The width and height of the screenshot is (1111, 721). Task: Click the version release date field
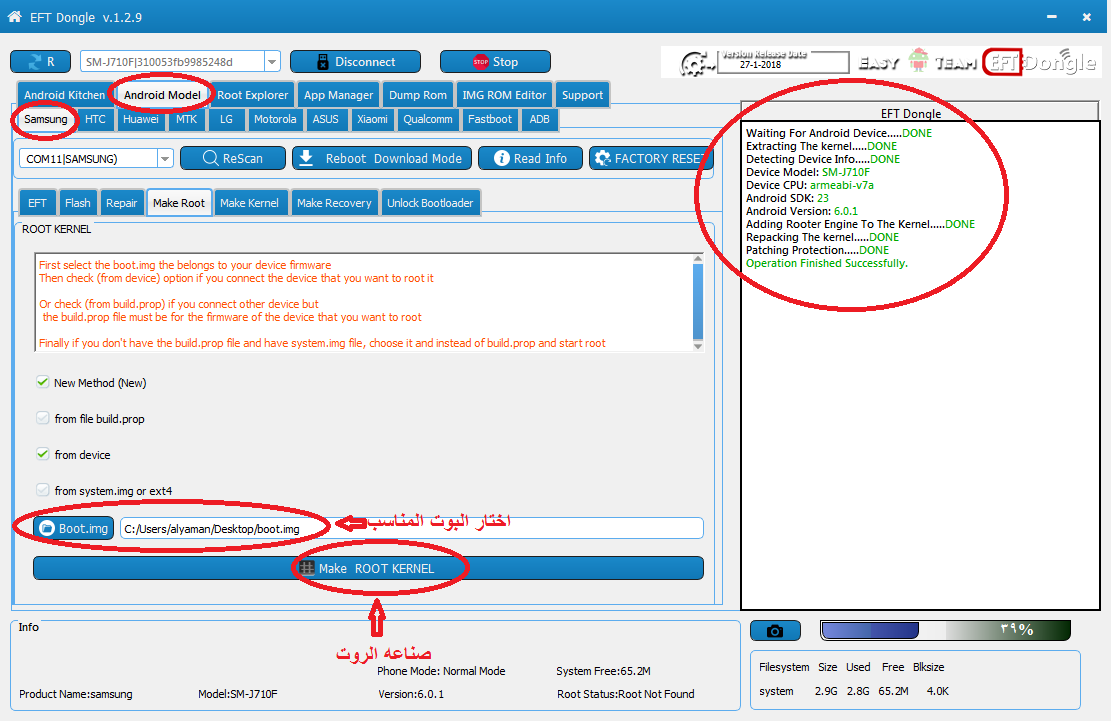[x=782, y=62]
